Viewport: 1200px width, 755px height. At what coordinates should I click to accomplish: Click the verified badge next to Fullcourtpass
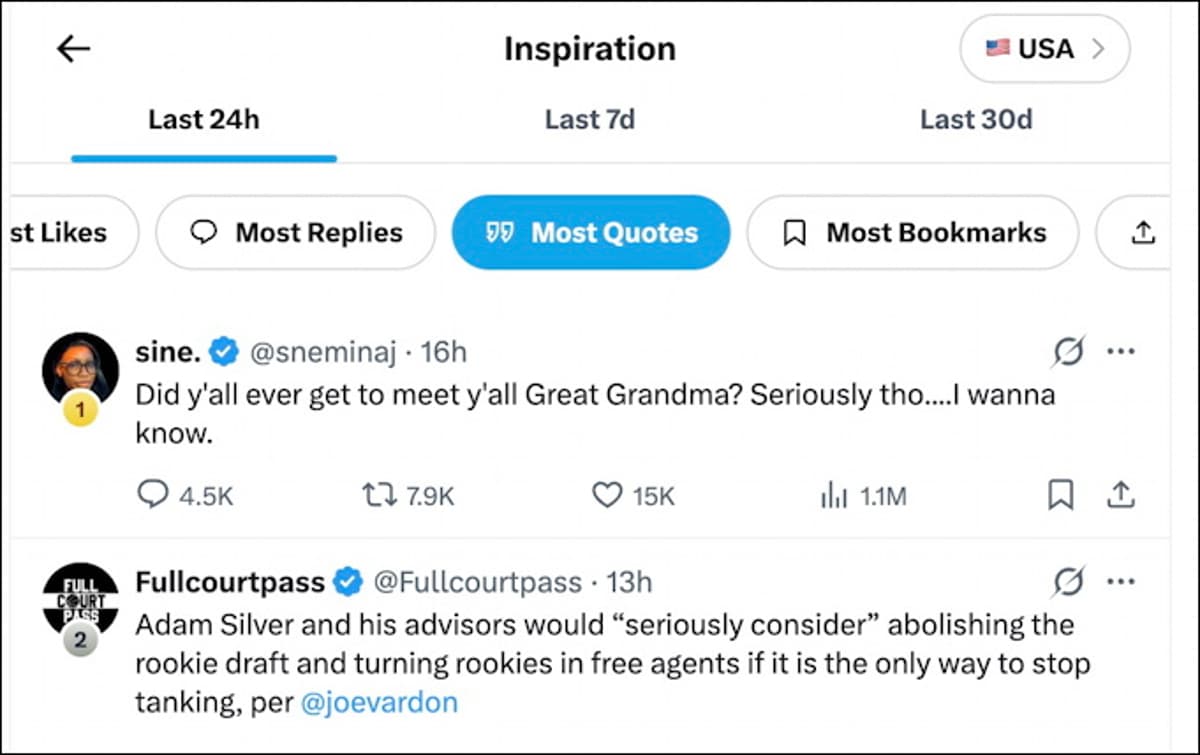[x=346, y=581]
